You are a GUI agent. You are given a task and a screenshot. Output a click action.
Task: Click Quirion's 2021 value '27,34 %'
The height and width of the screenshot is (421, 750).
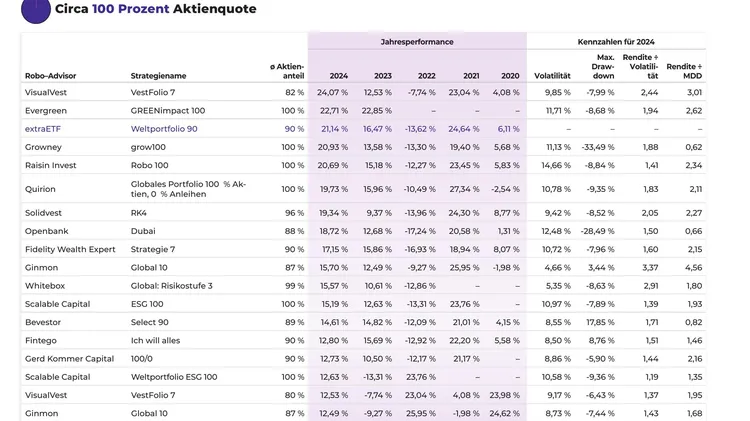pos(464,189)
